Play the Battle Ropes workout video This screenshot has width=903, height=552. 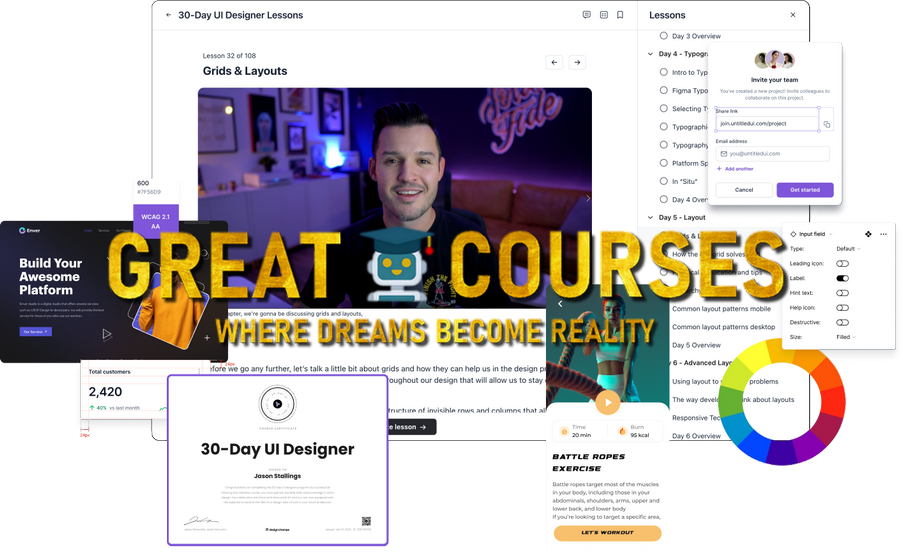coord(608,402)
